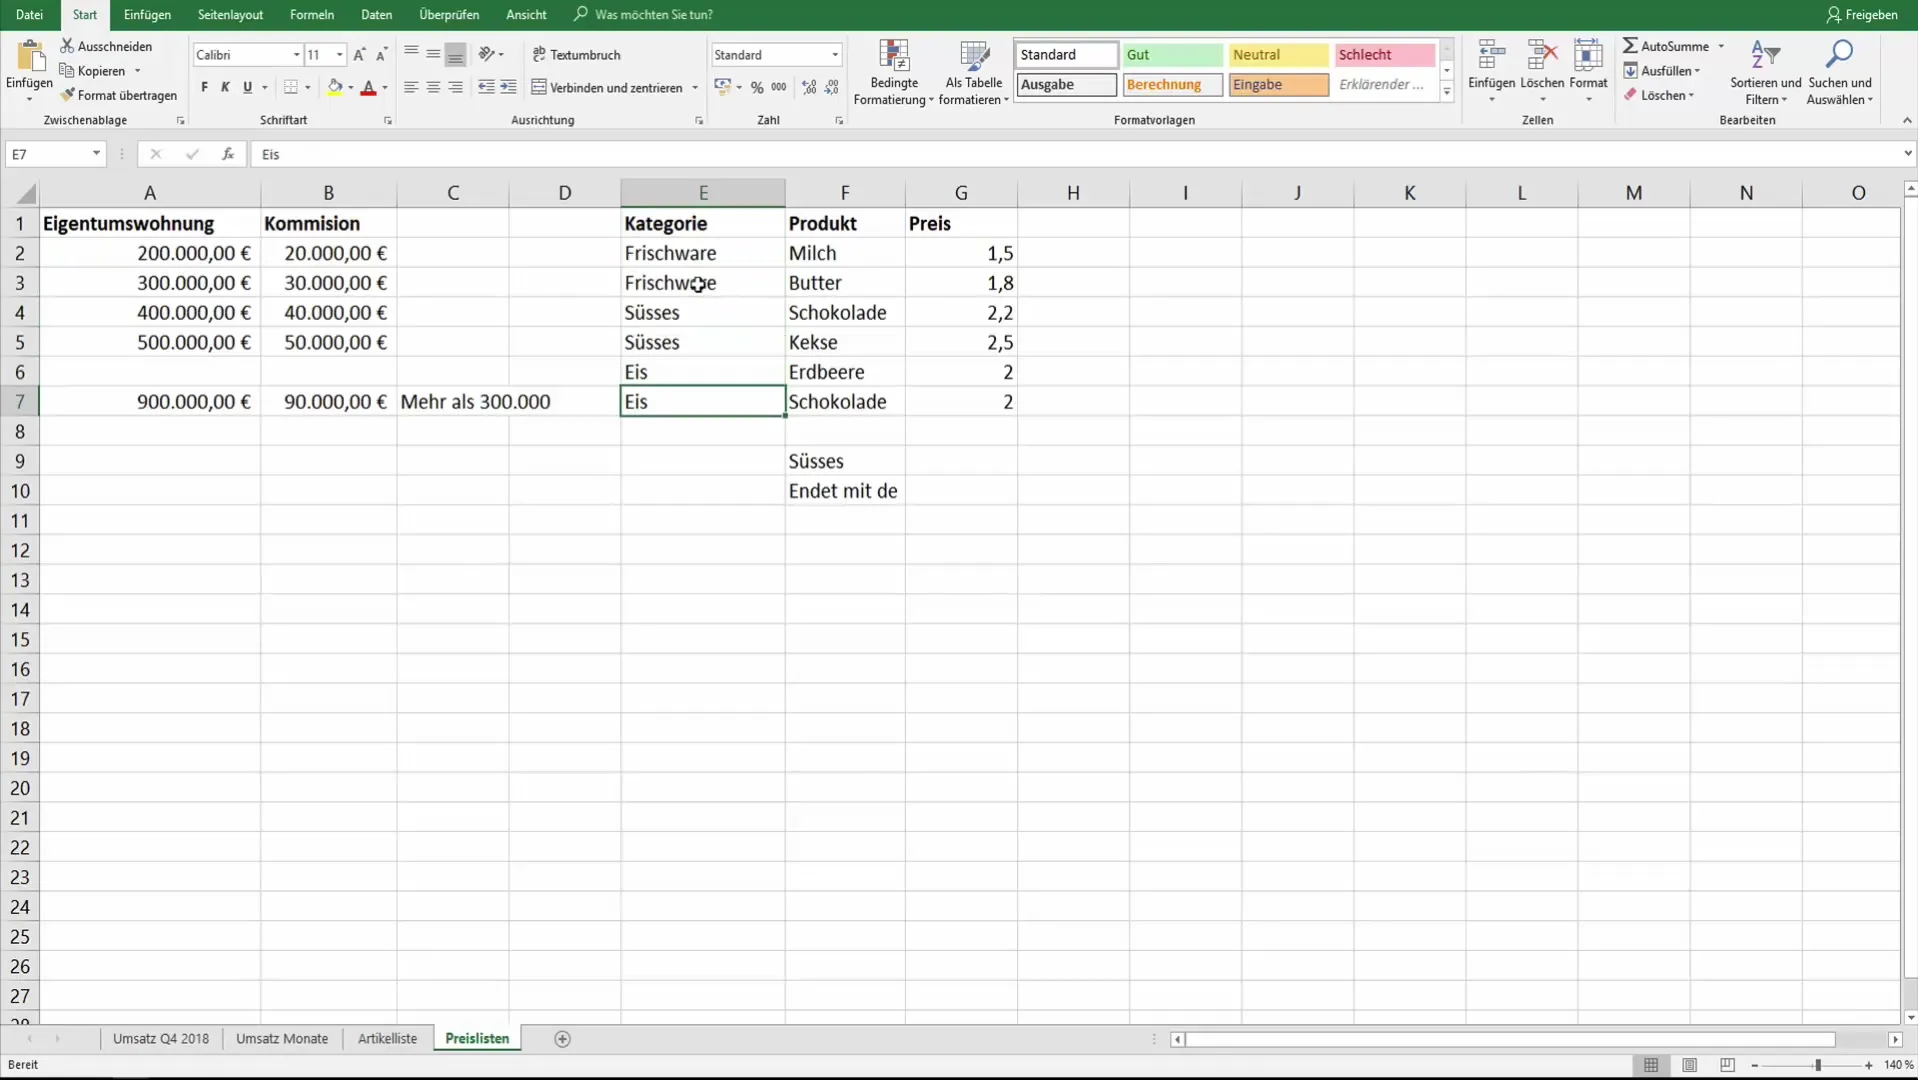This screenshot has width=1918, height=1080.
Task: Insert function with fx icon
Action: (228, 154)
